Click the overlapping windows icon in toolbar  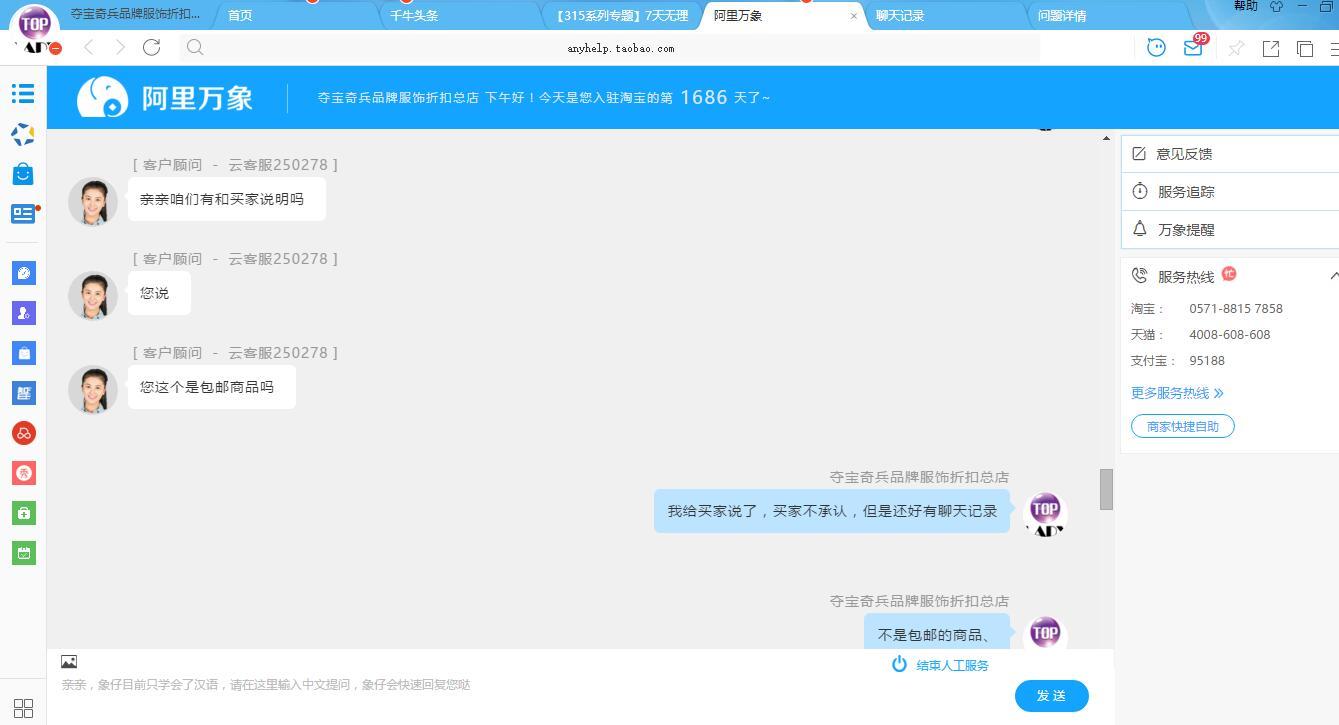pos(1305,48)
